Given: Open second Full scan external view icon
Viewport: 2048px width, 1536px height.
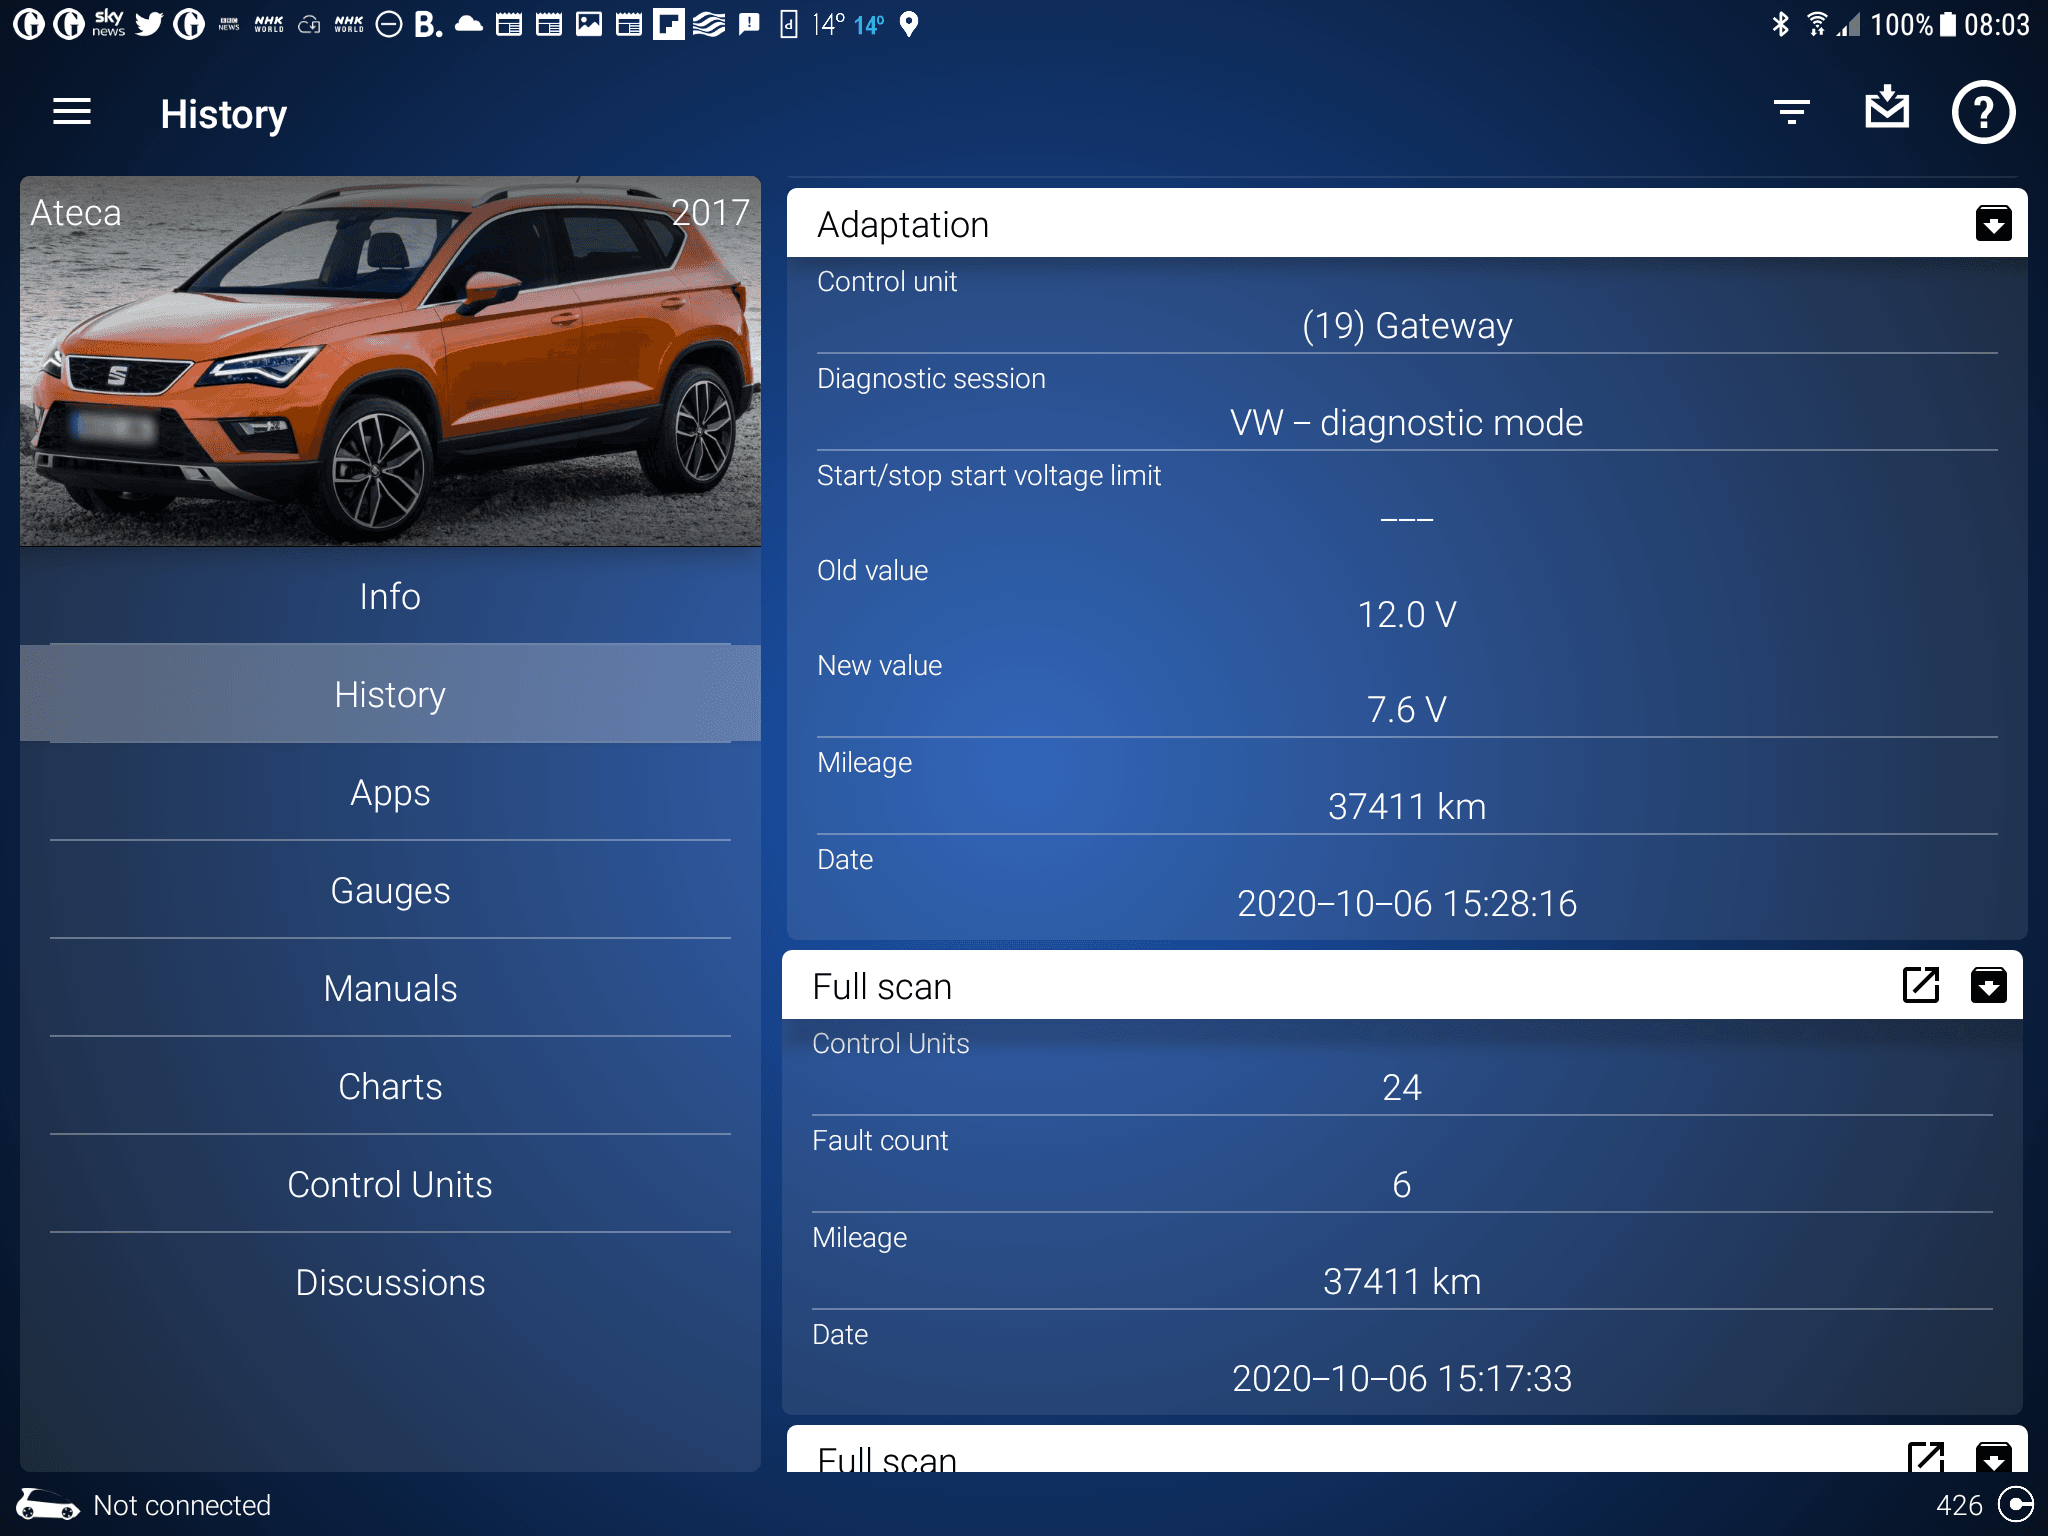Looking at the screenshot, I should tap(1926, 1456).
